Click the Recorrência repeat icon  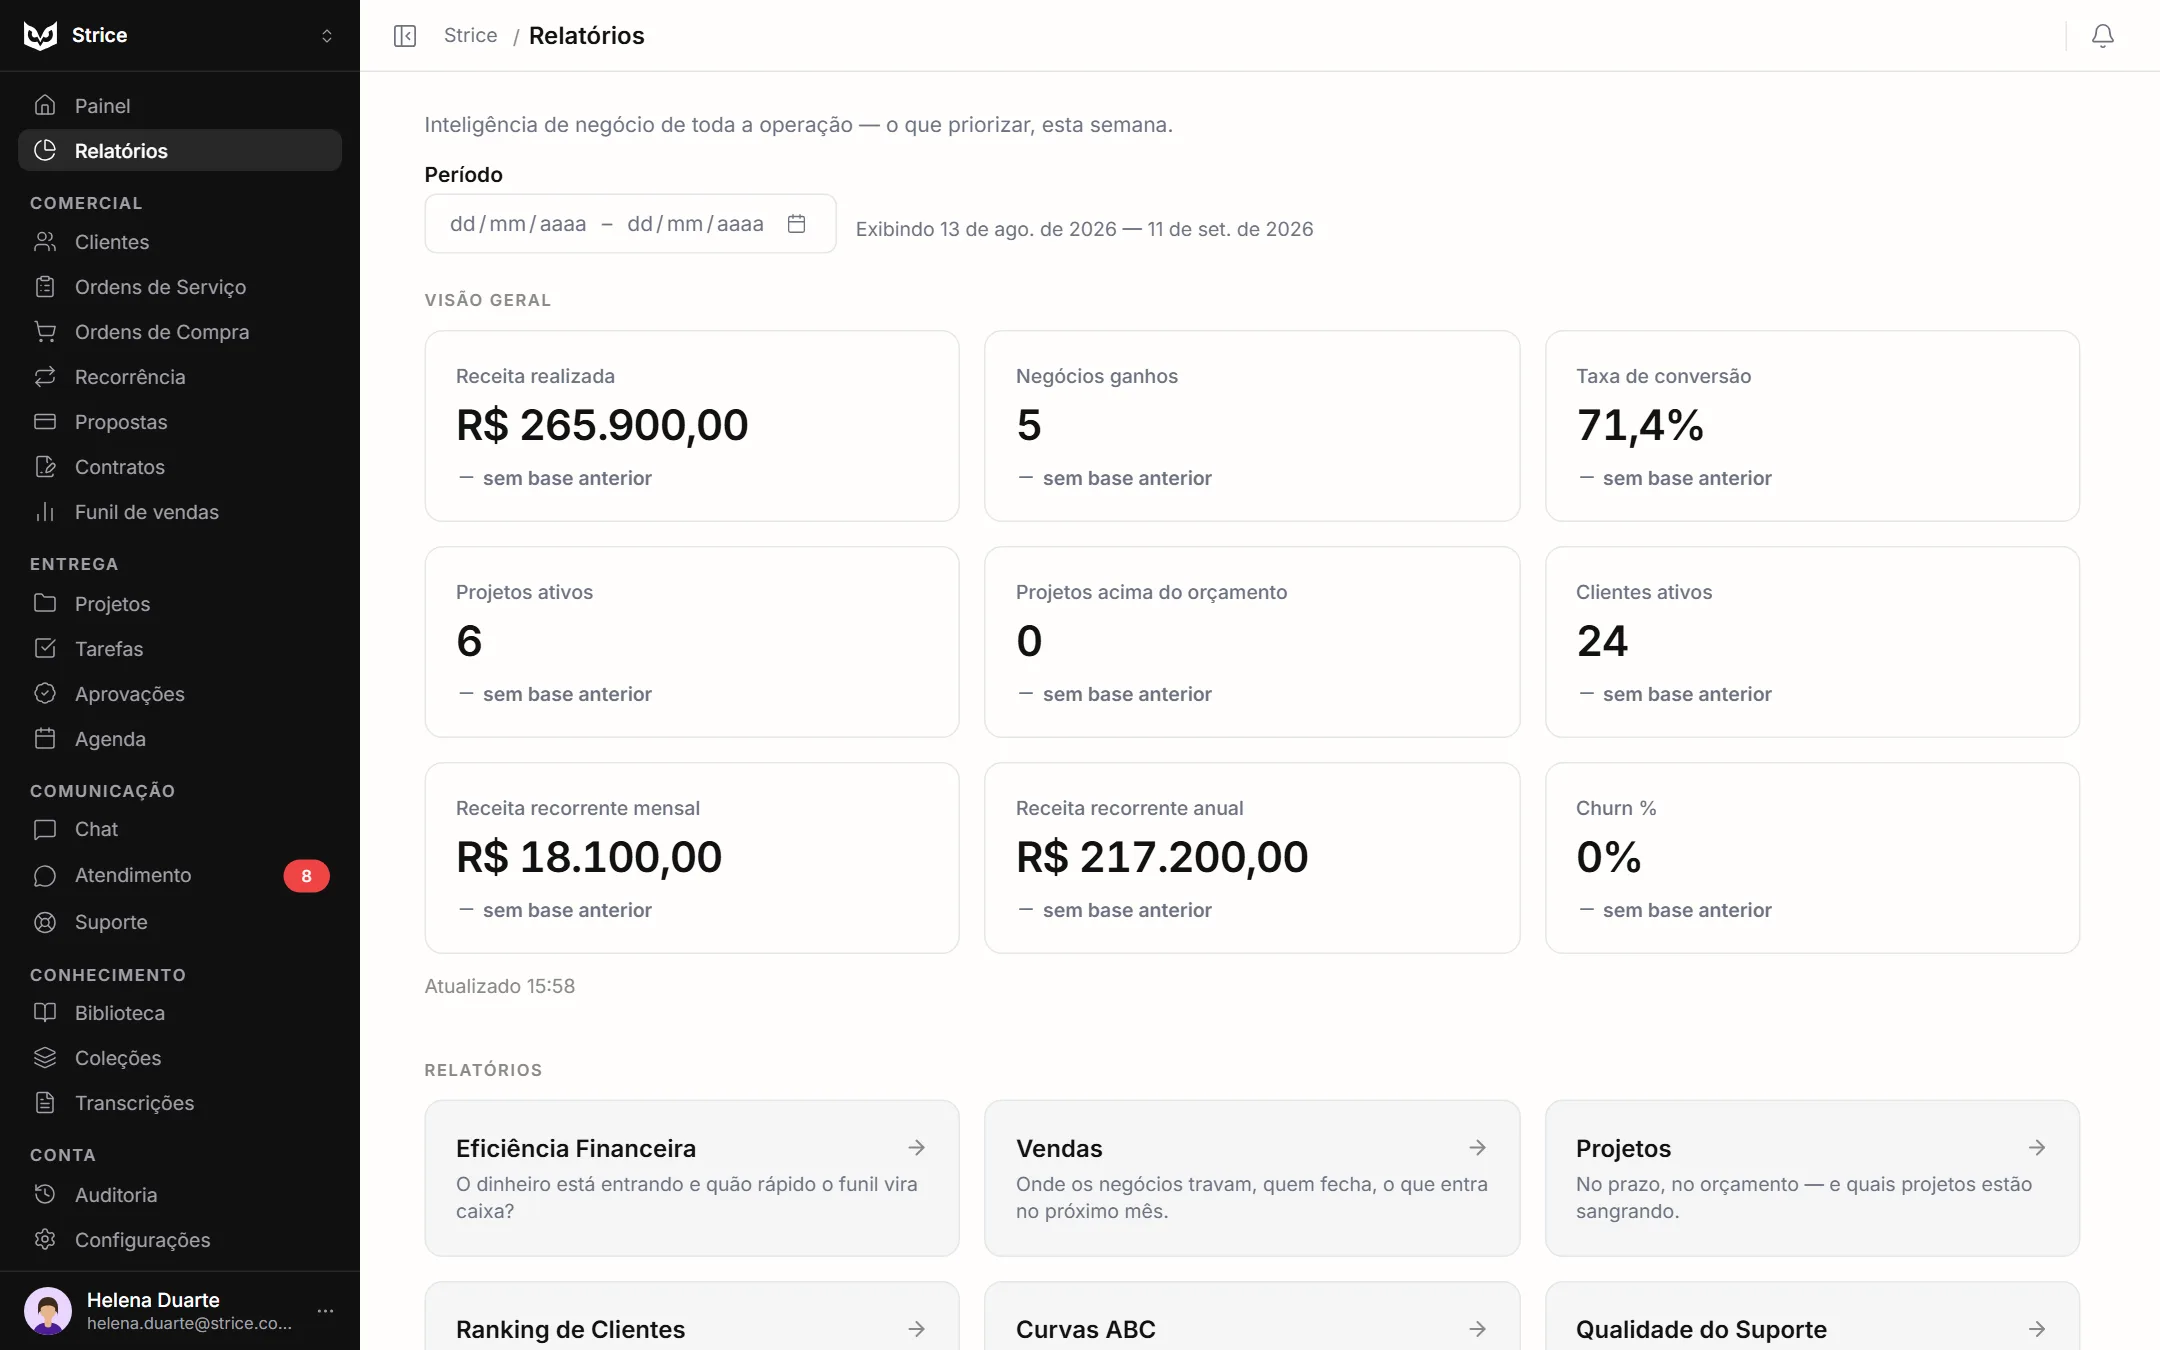(45, 376)
